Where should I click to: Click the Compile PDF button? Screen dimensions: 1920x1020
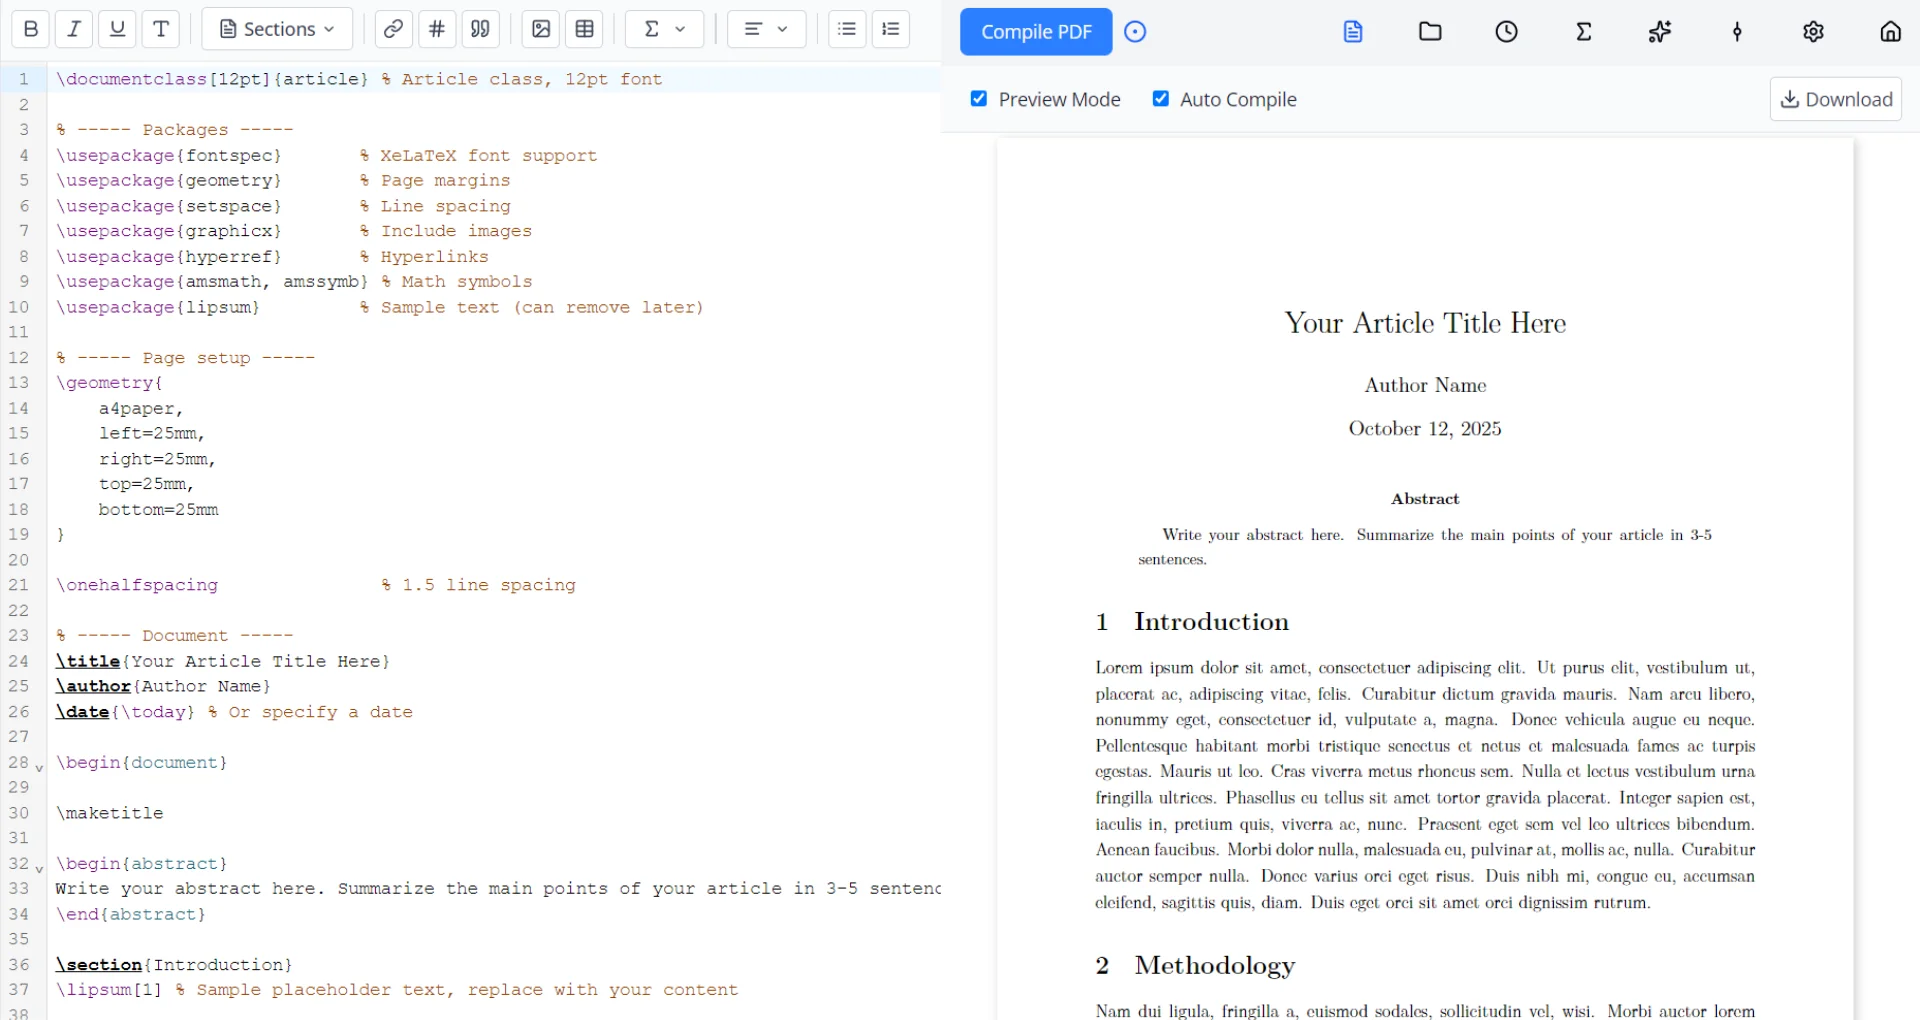coord(1036,32)
